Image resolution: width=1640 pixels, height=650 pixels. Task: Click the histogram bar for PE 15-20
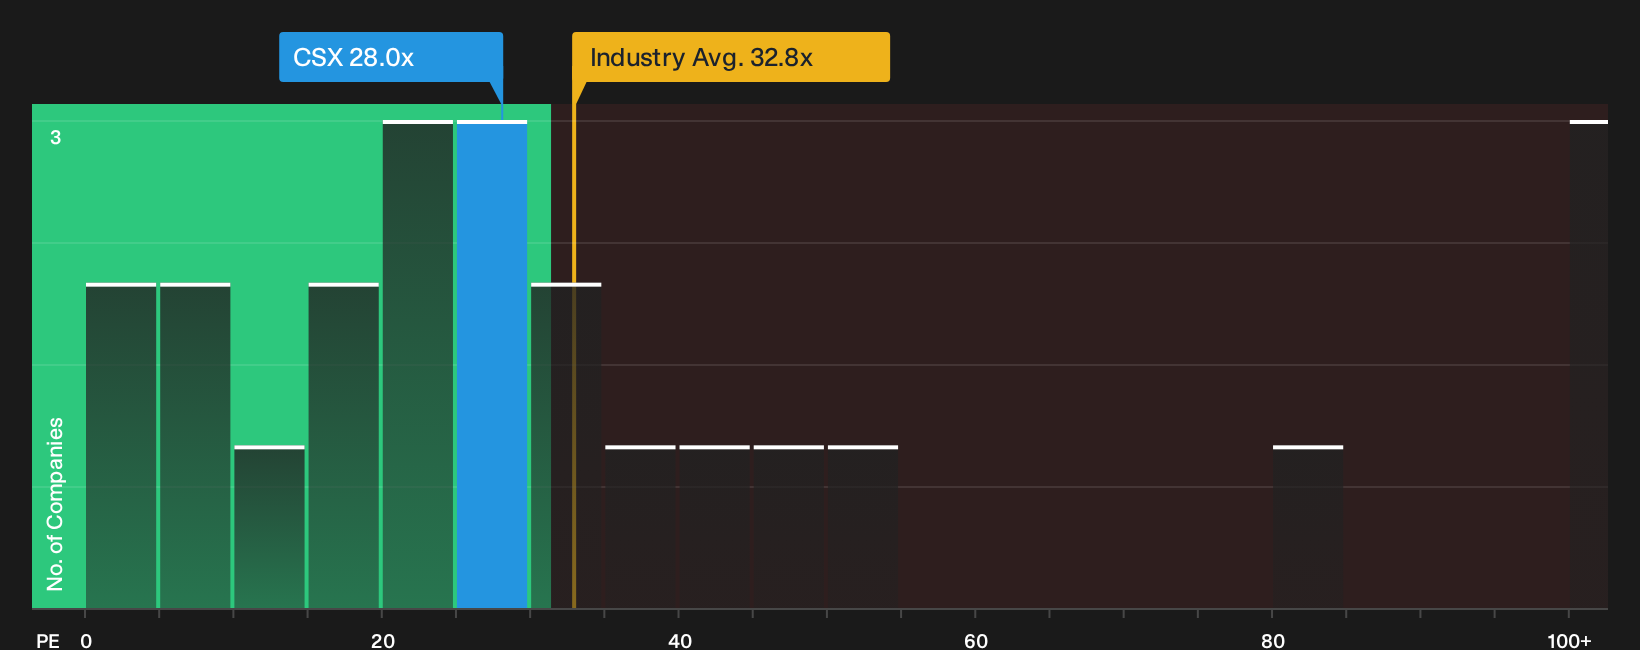pyautogui.click(x=344, y=446)
